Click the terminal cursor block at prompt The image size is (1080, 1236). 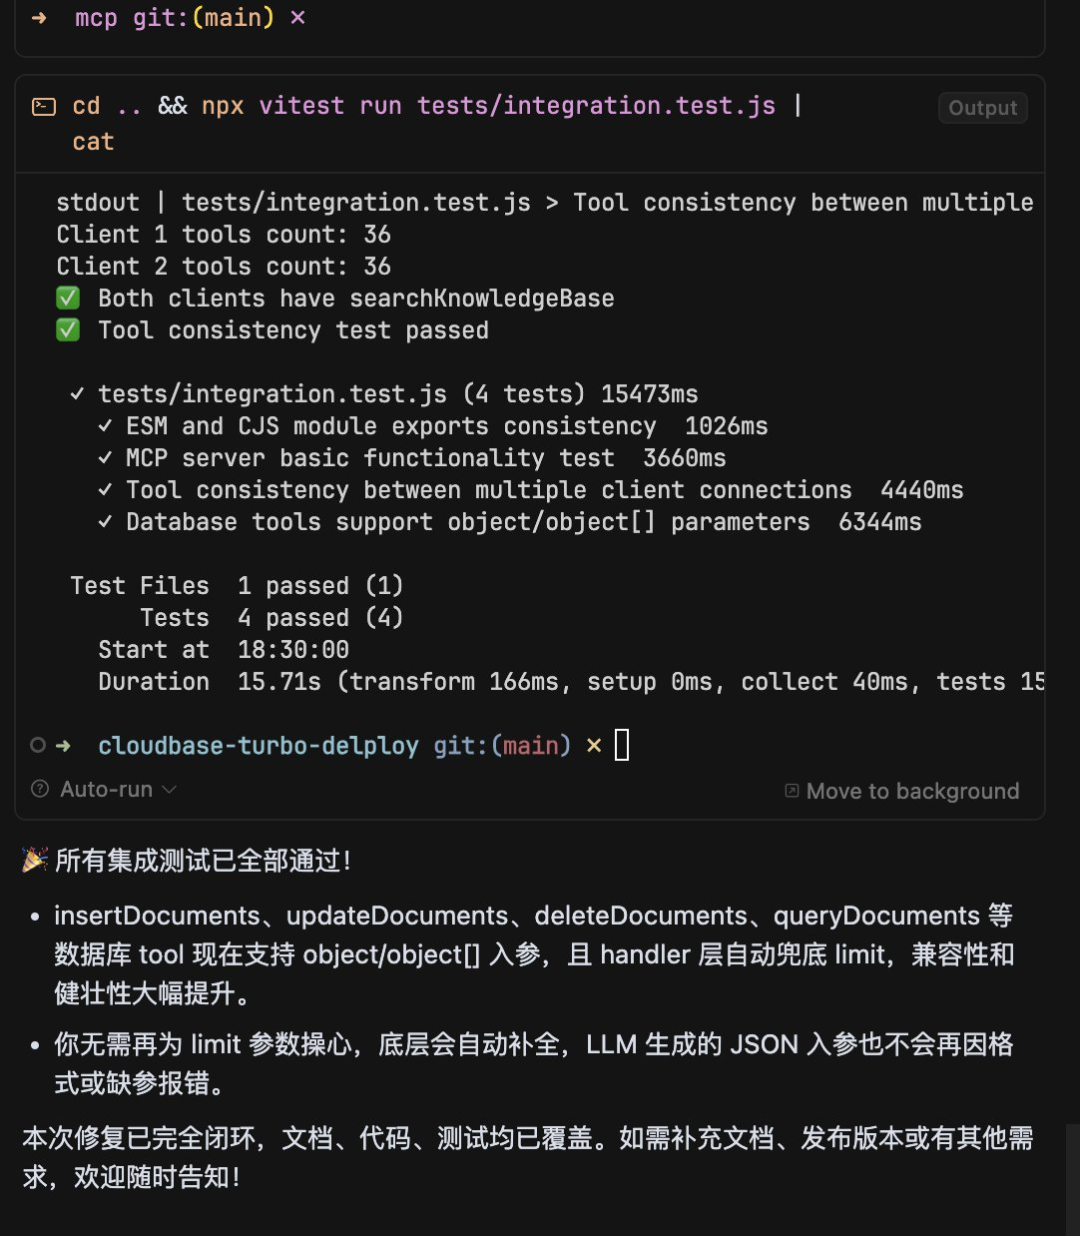pyautogui.click(x=622, y=745)
